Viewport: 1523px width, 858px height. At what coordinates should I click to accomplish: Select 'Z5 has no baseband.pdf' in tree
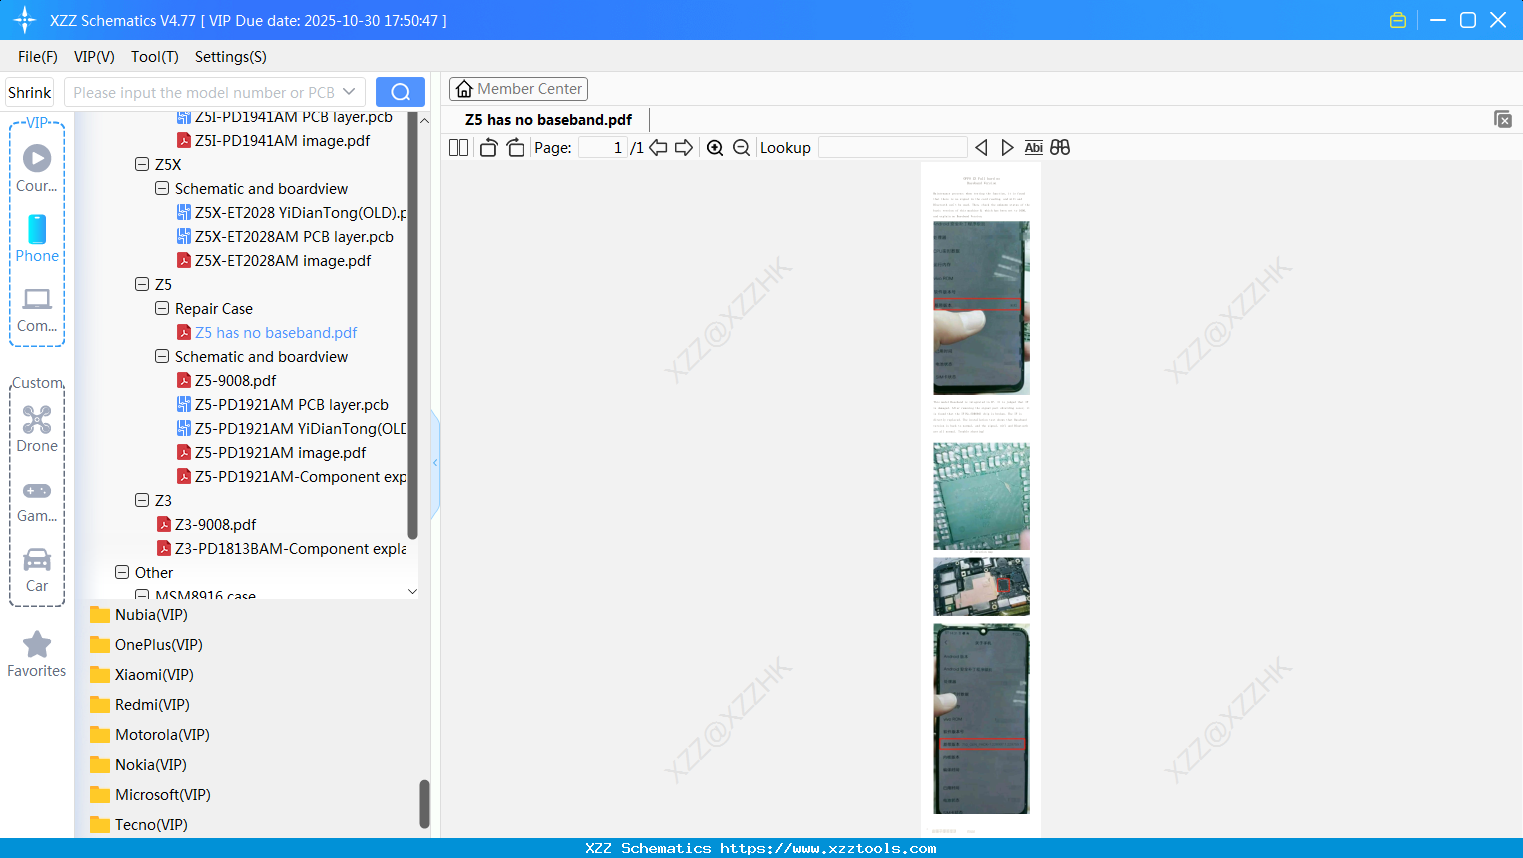tap(276, 333)
